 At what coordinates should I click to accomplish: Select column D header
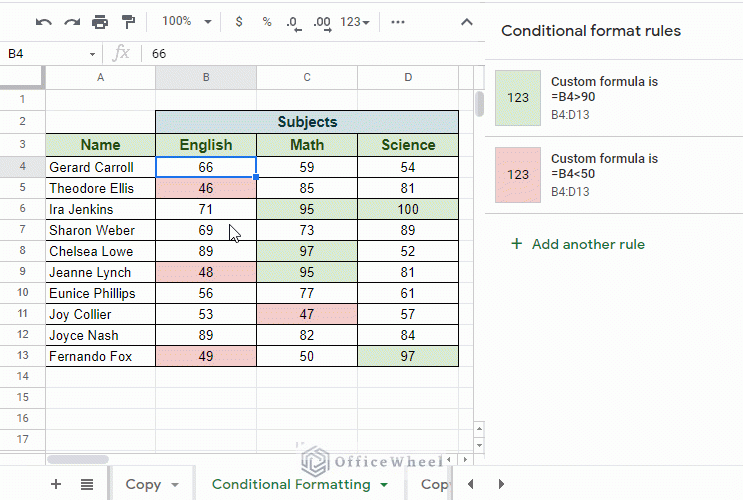click(408, 77)
